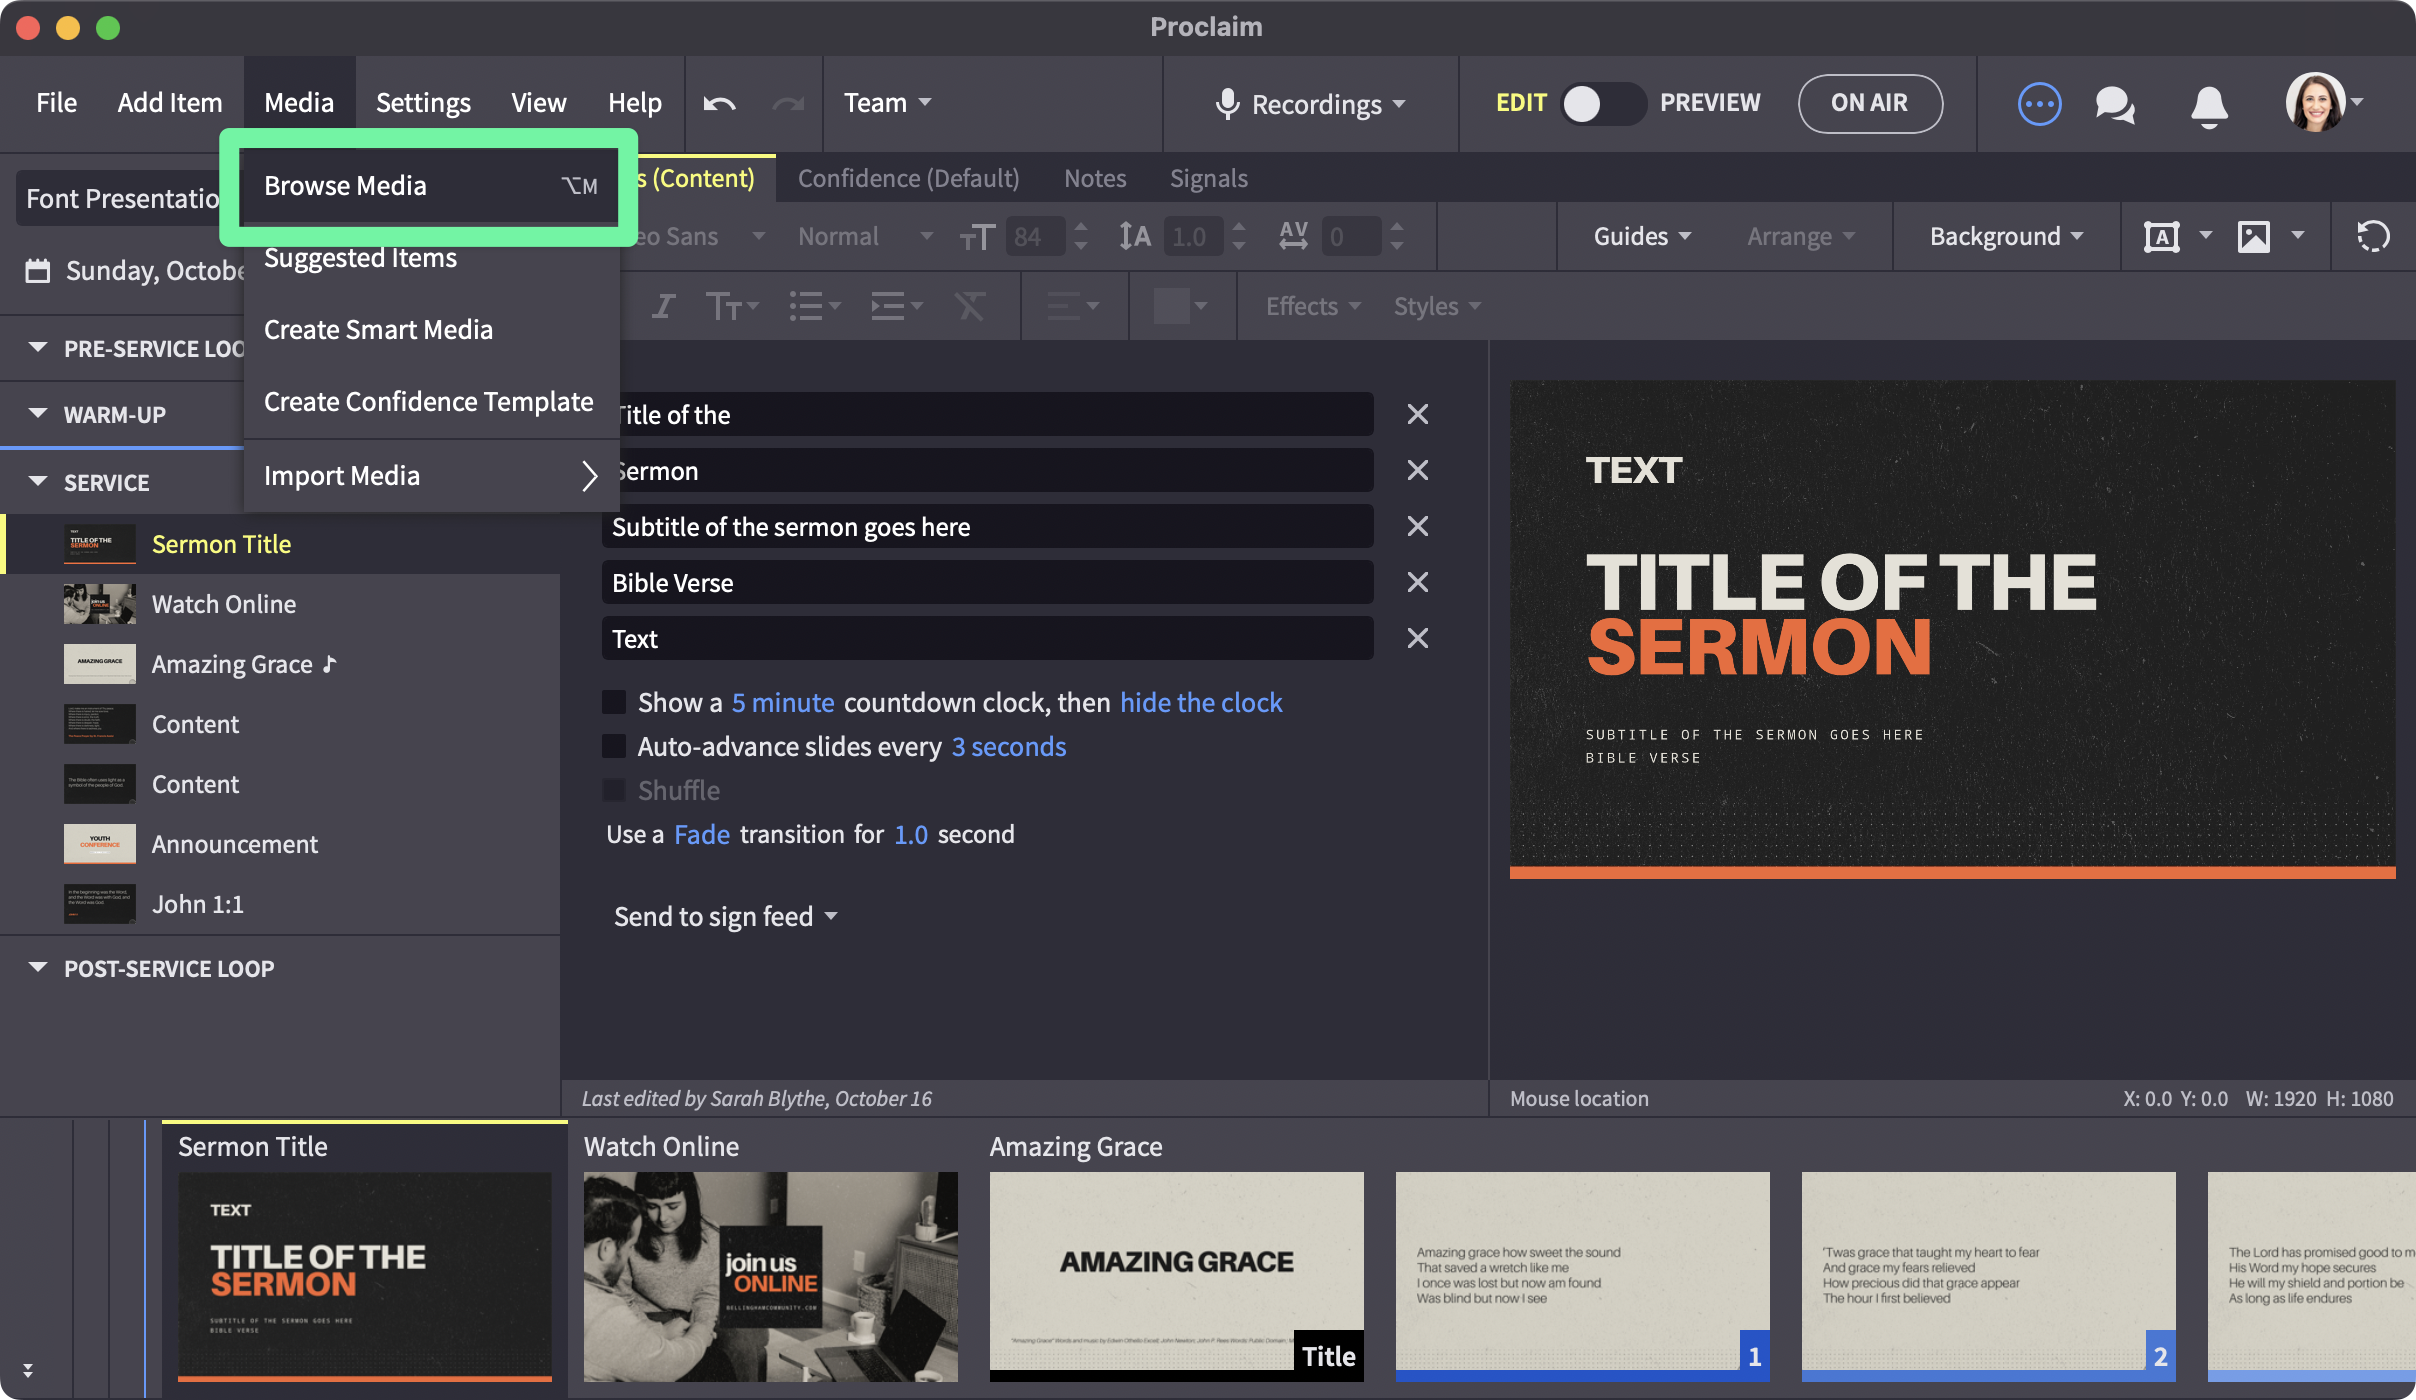Click the redo arrow icon
Screen dimensions: 2416x1400
tap(788, 103)
